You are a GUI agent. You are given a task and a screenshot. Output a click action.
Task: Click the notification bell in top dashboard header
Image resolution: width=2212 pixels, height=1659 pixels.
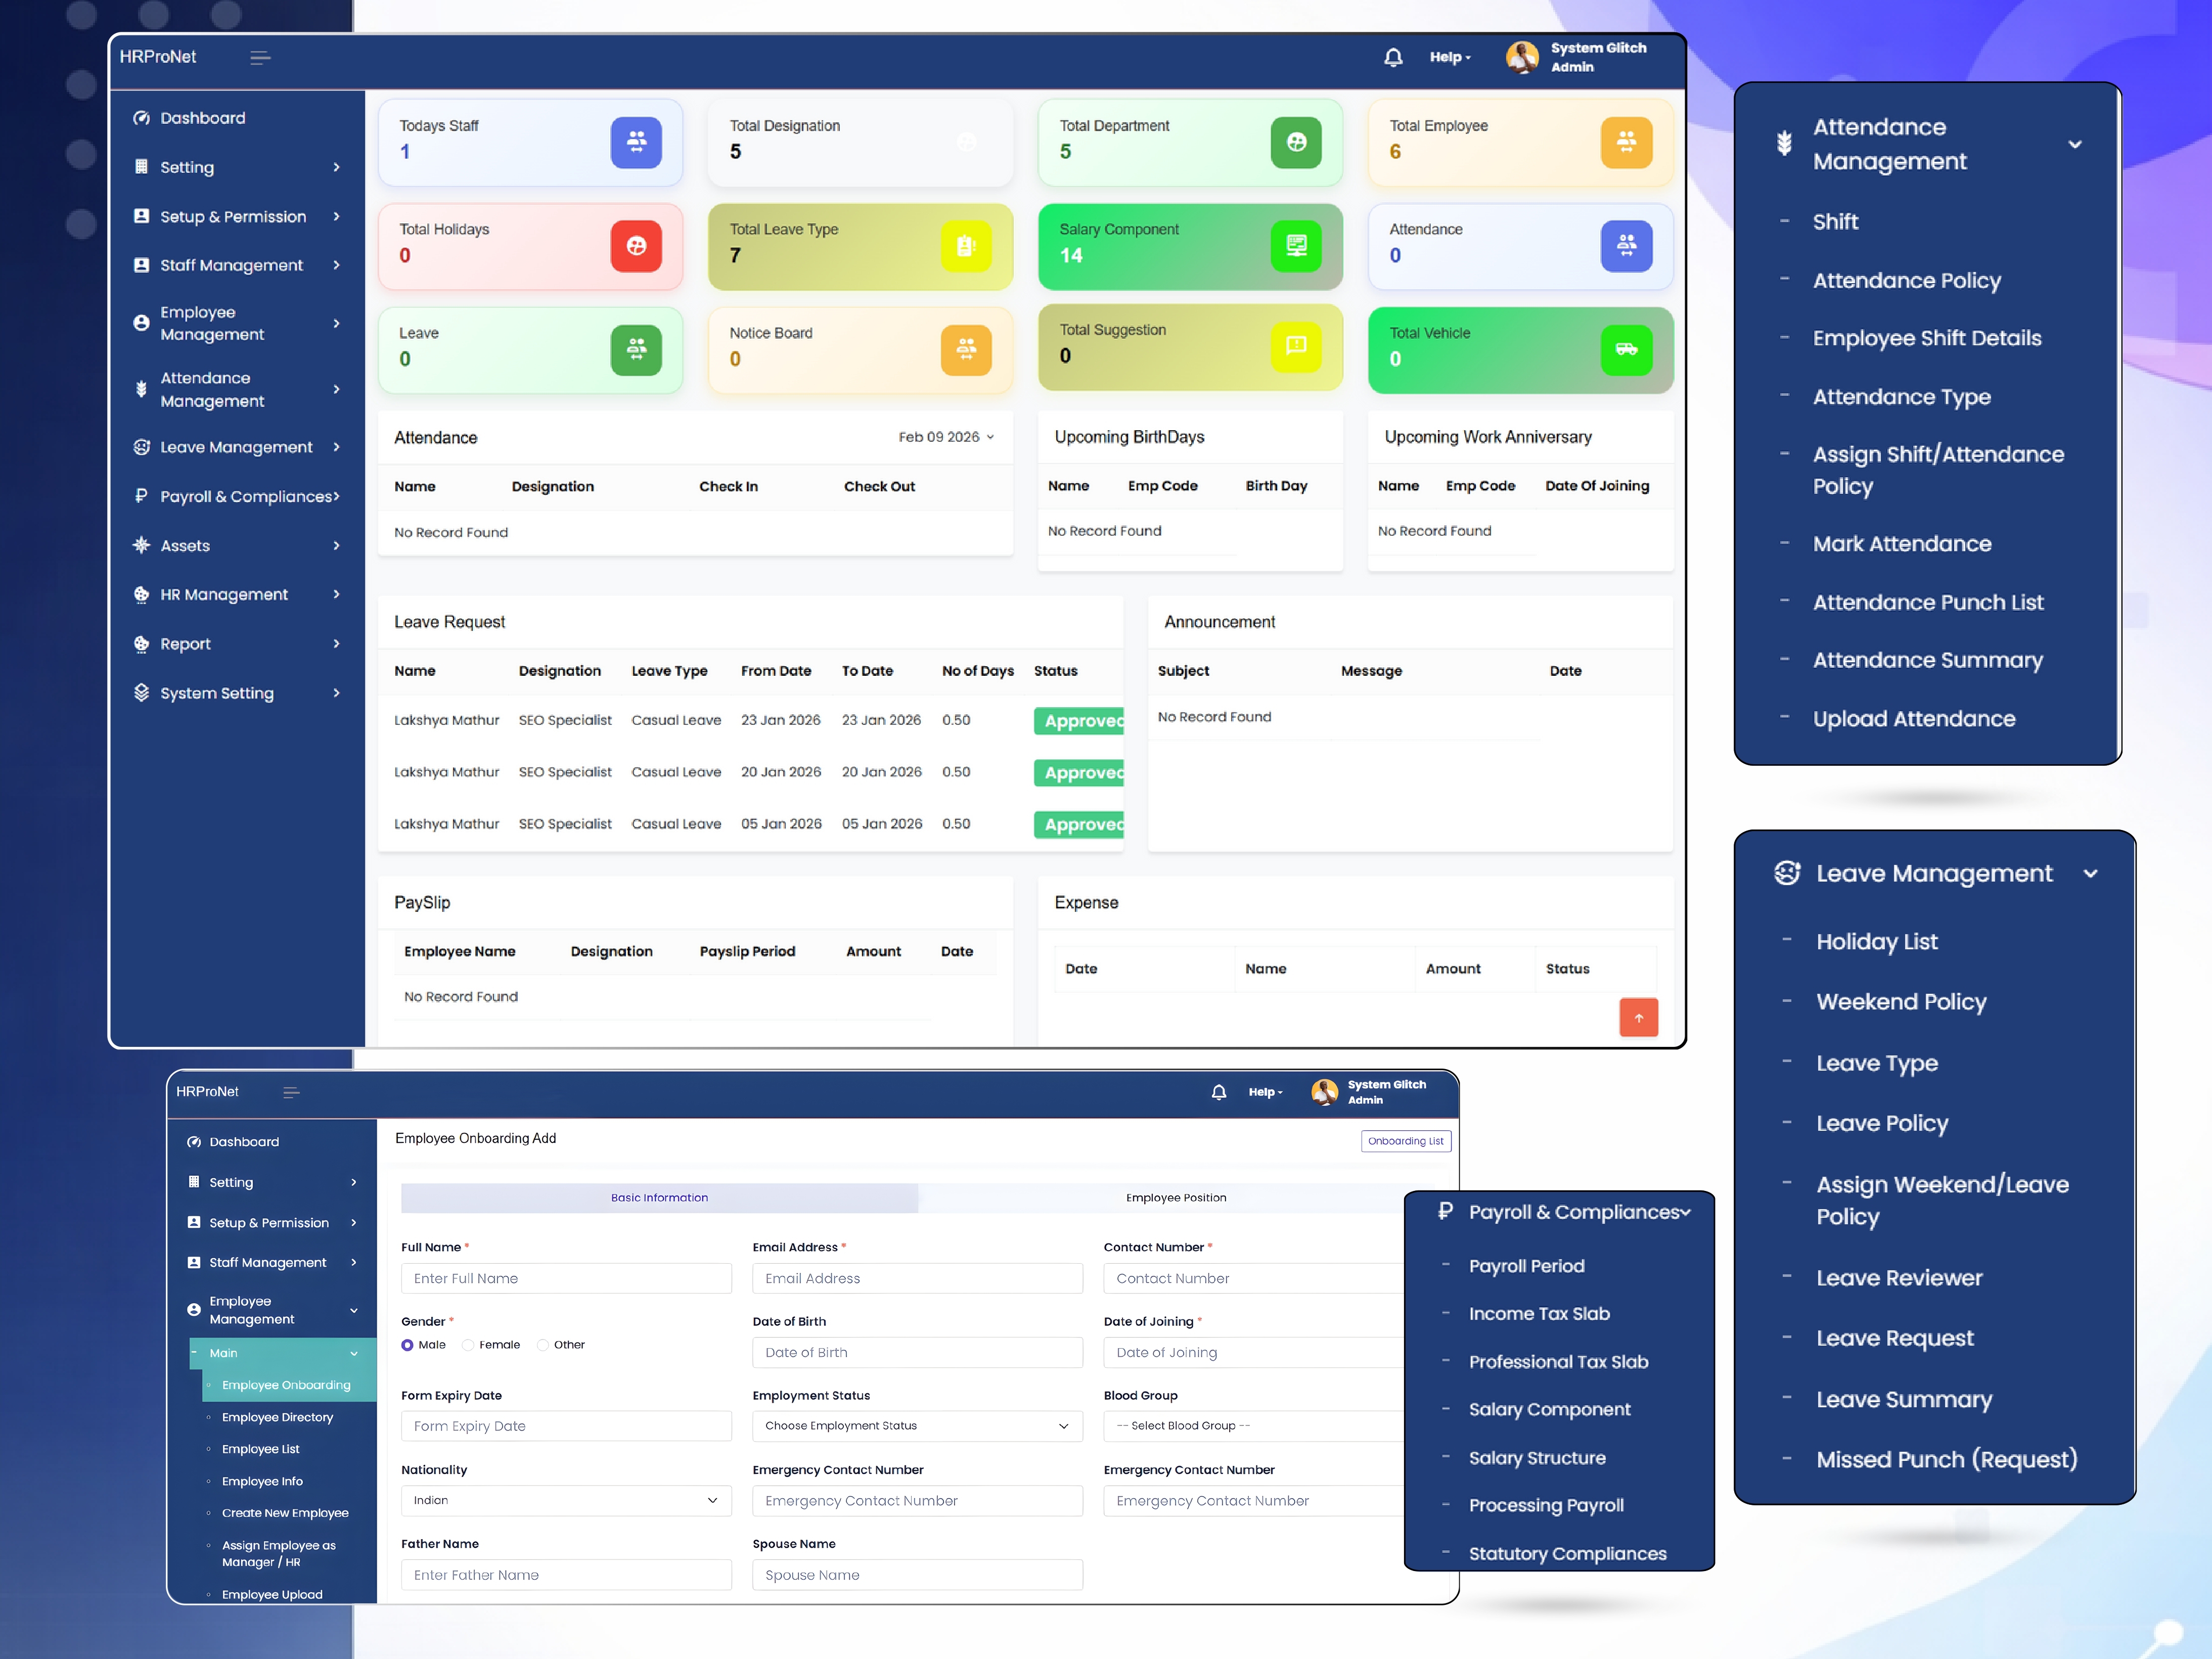click(1393, 57)
